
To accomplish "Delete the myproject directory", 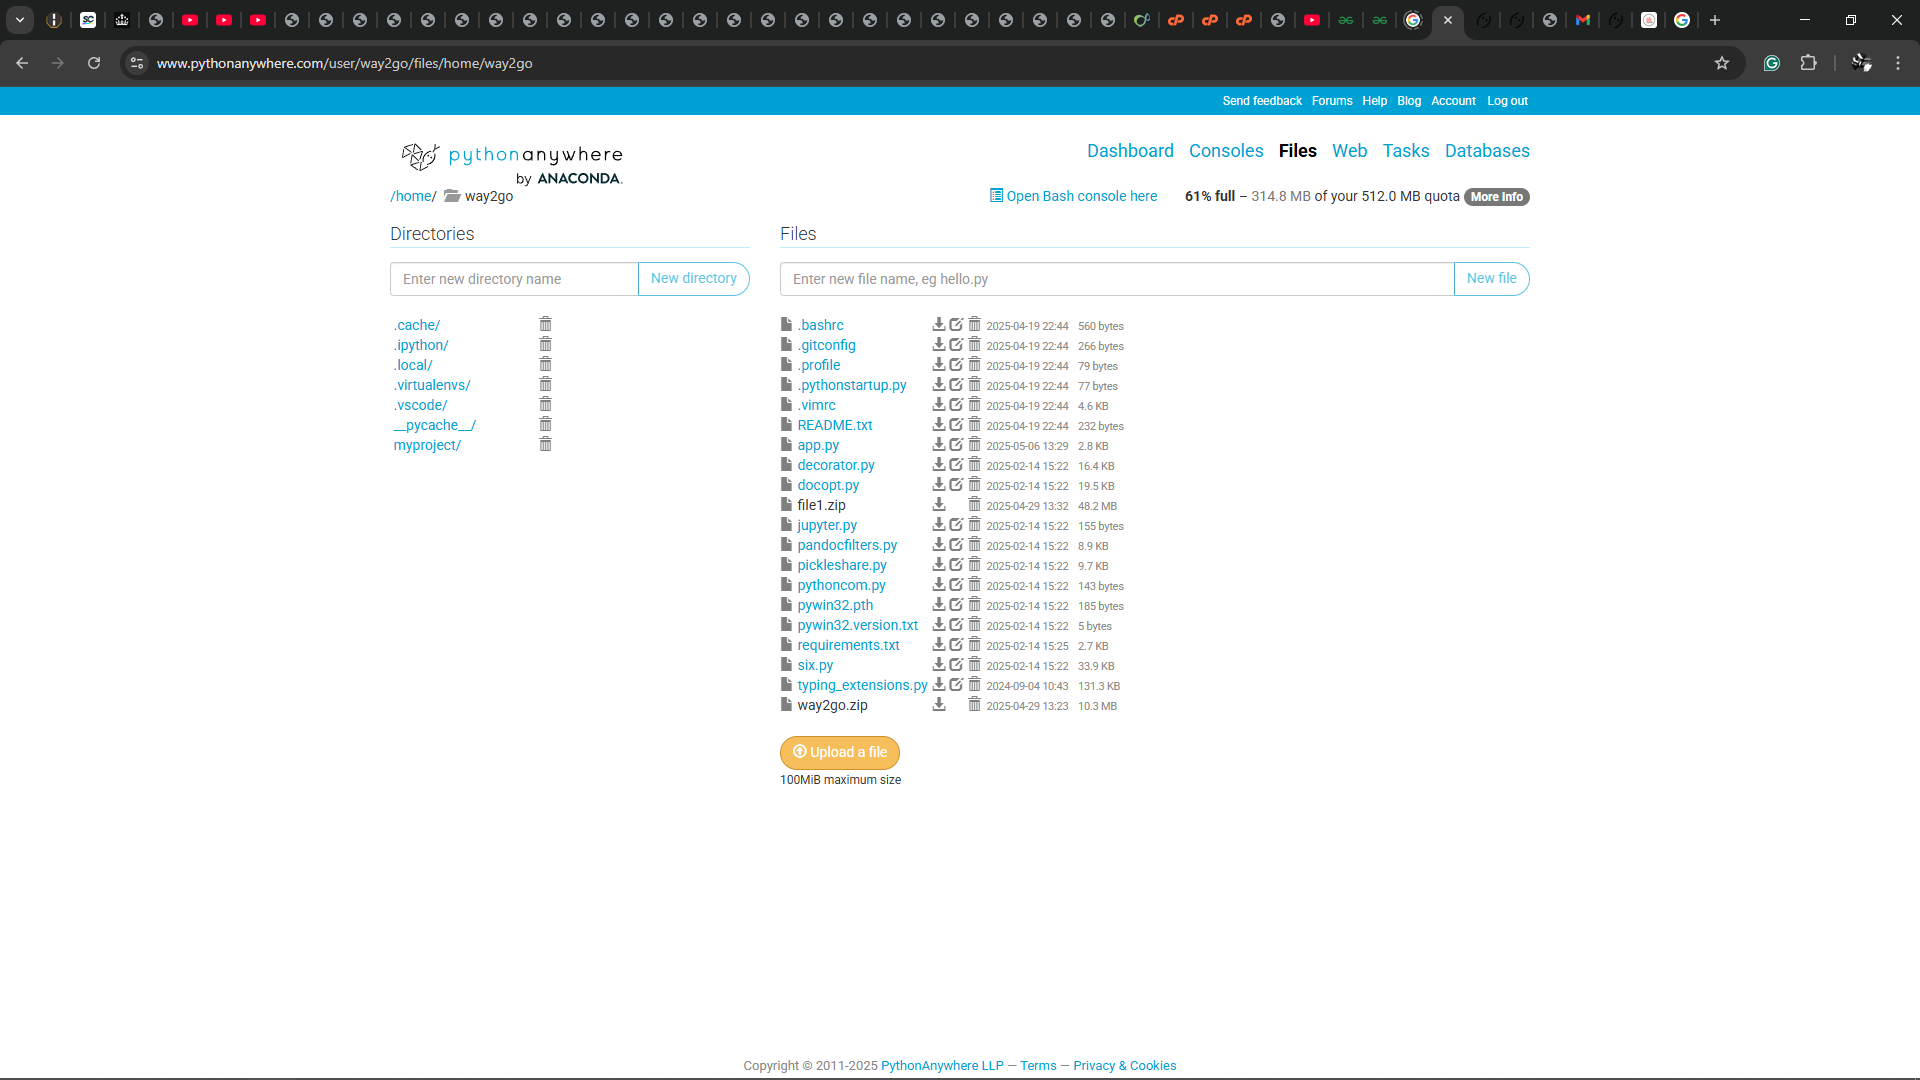I will coord(545,445).
